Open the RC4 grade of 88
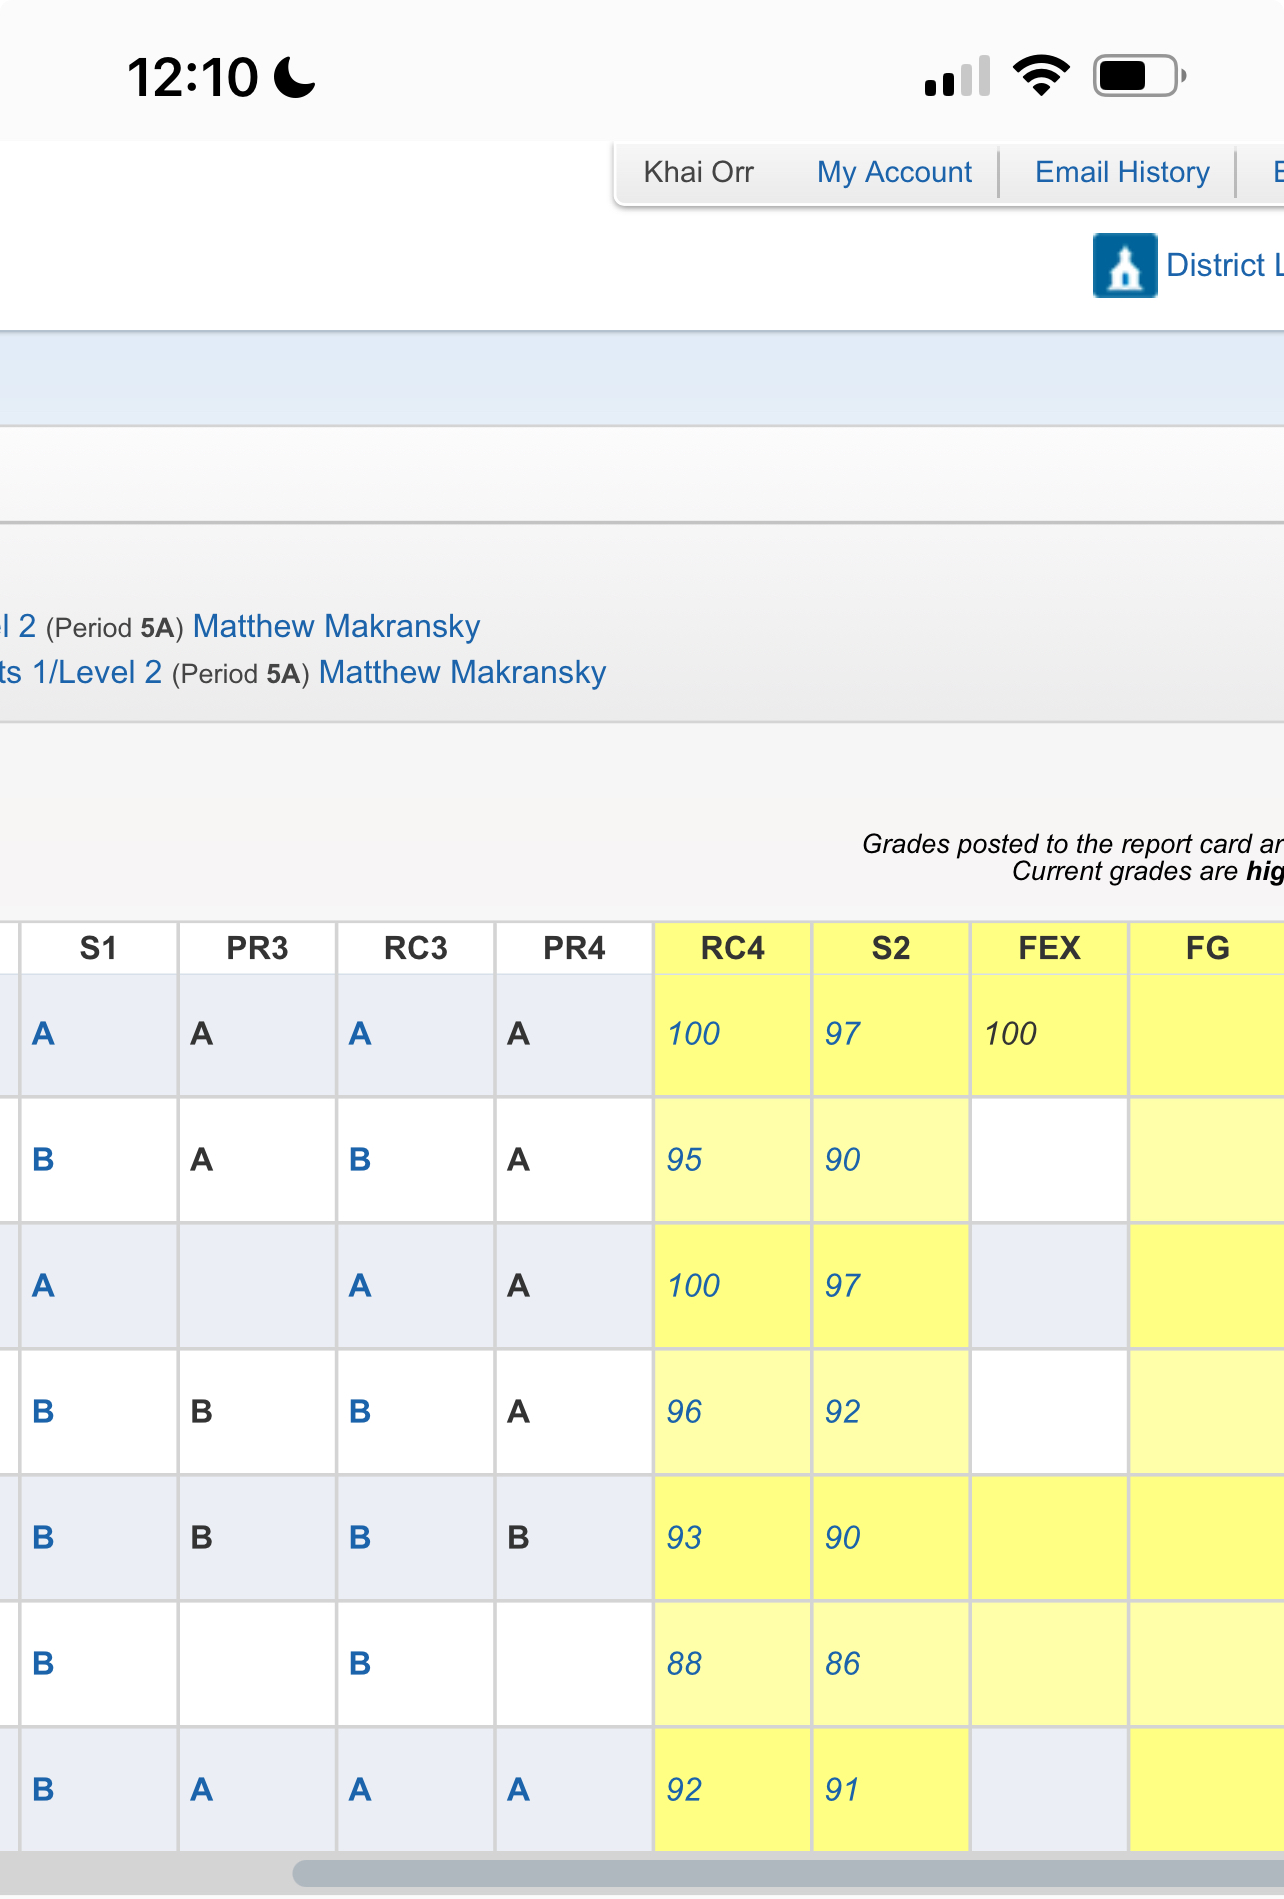Screen dimensions: 1284x1899 pyautogui.click(x=684, y=1664)
